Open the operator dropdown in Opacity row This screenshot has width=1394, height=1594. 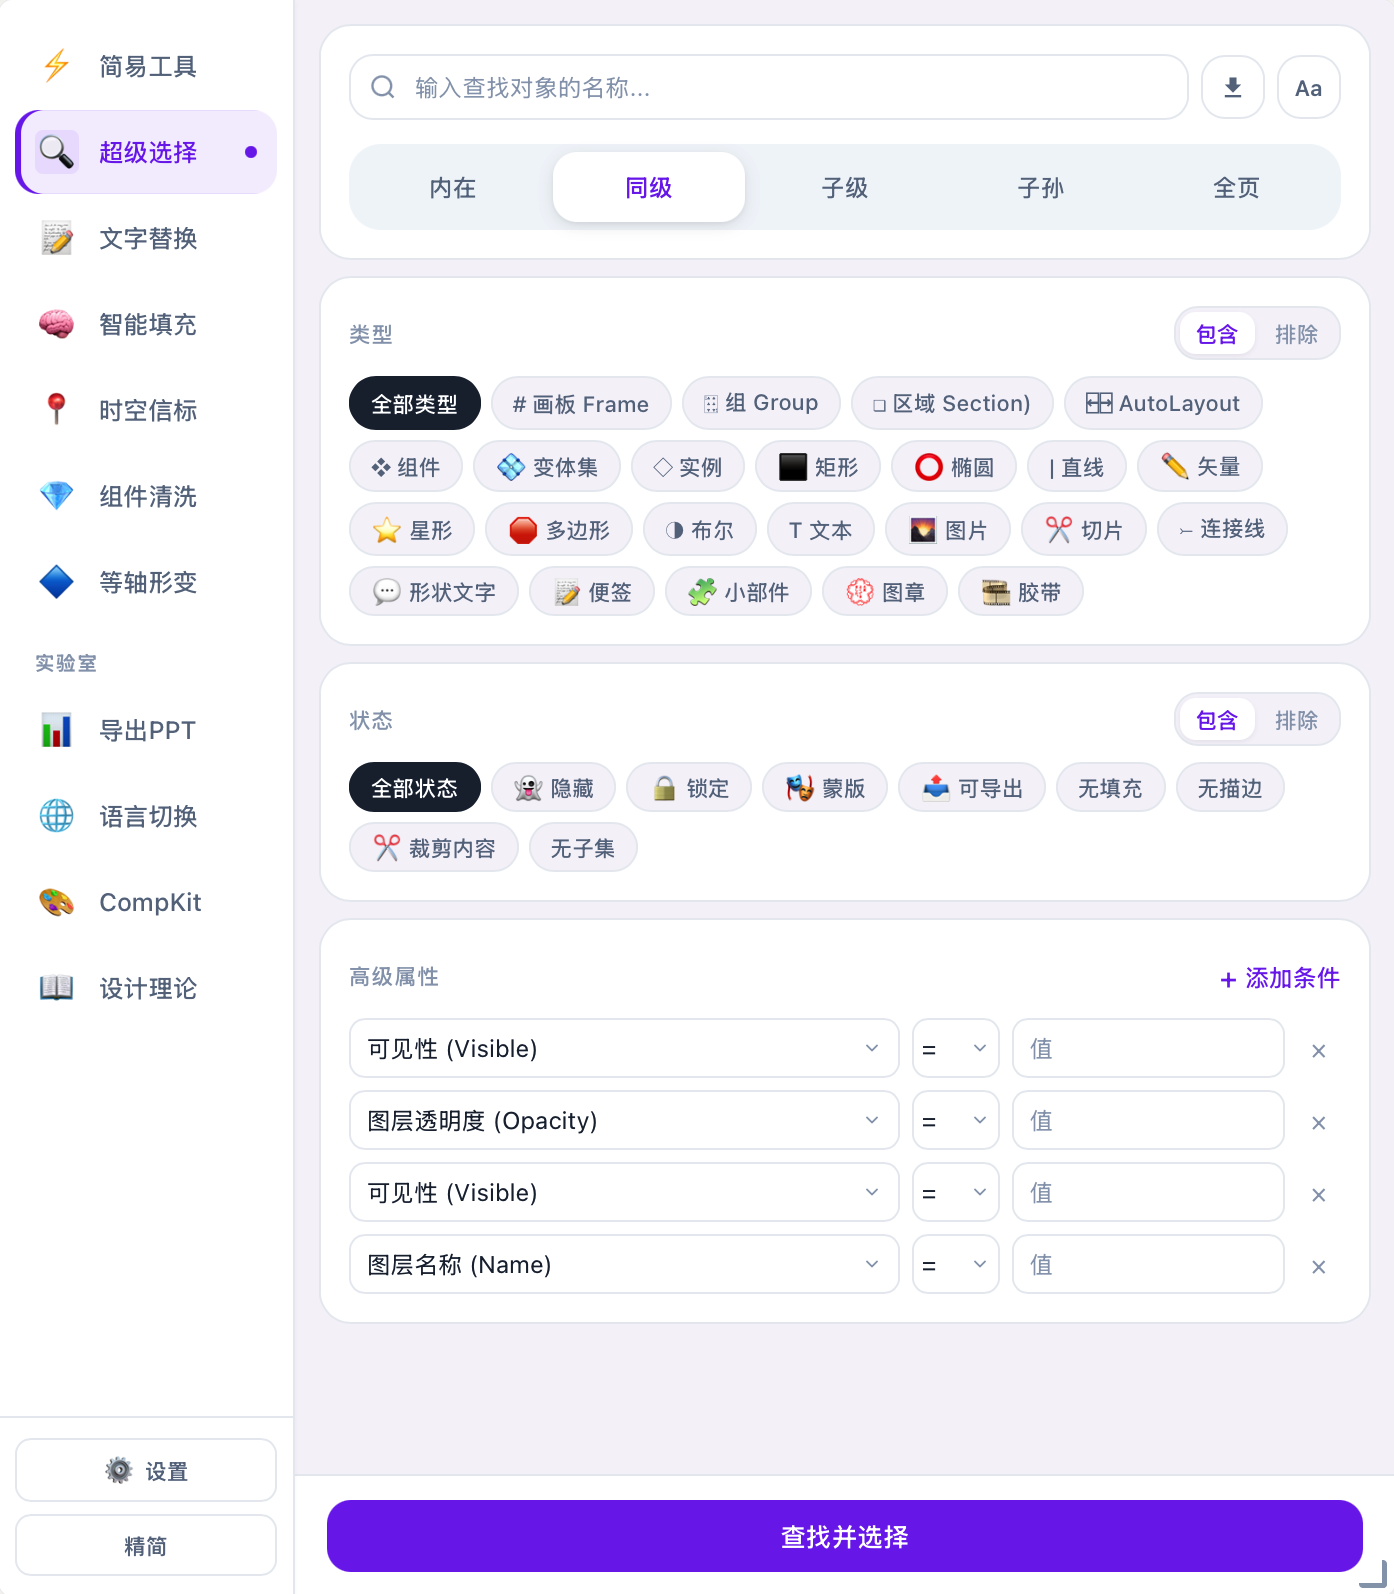coord(956,1120)
